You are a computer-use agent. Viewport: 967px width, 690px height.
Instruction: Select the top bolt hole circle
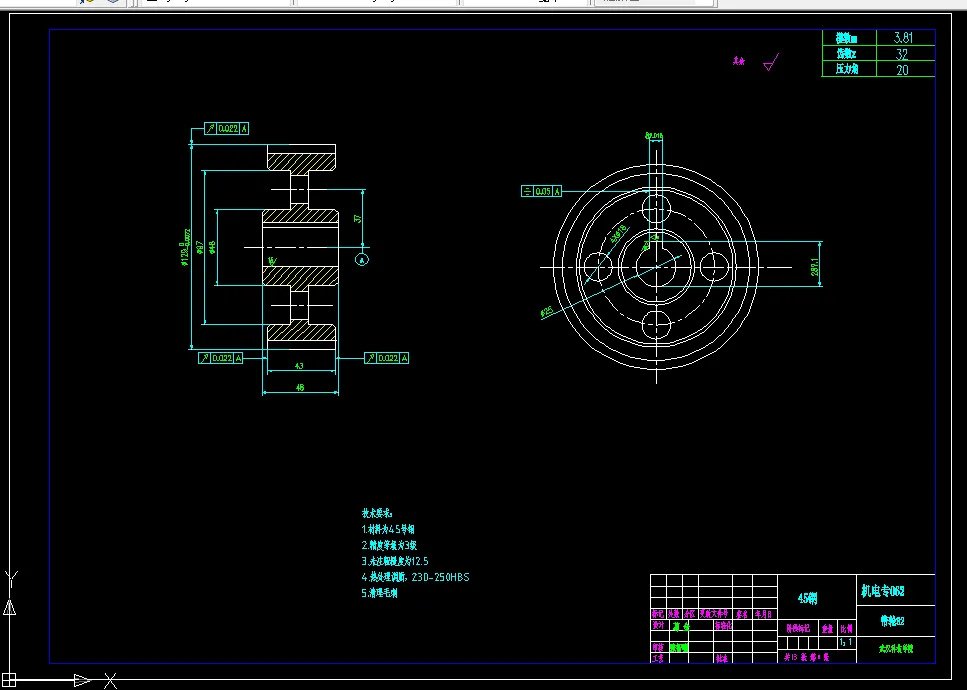click(x=656, y=208)
